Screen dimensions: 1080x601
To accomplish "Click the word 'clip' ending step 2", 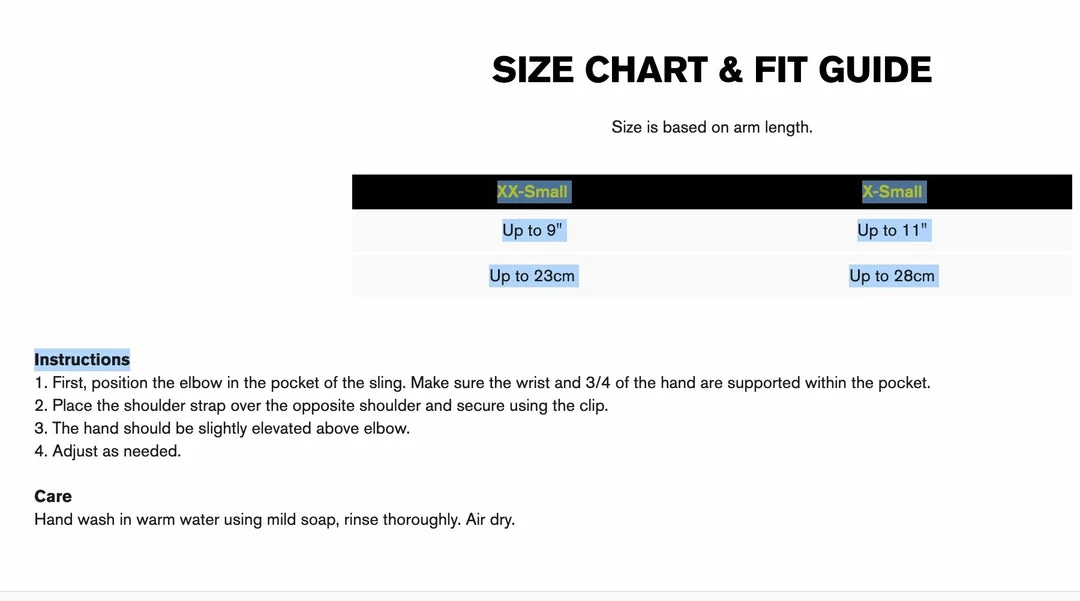I will pos(592,406).
